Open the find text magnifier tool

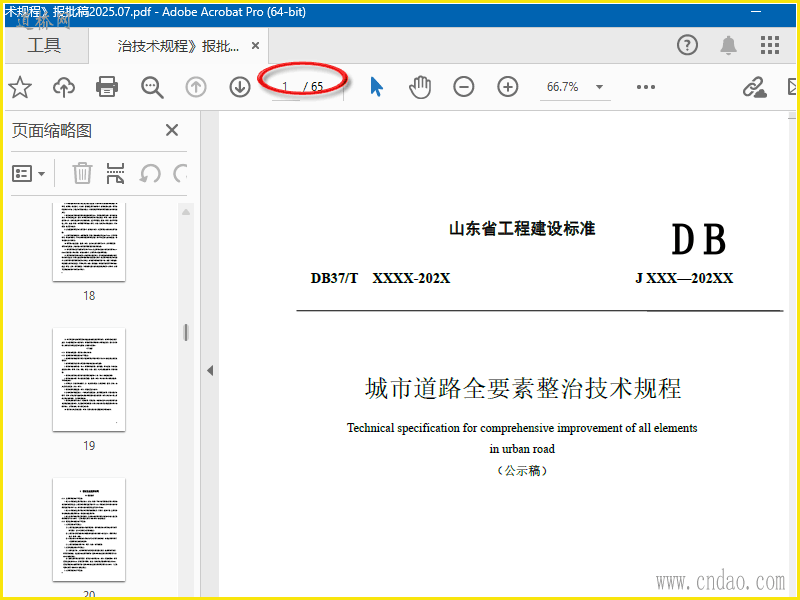point(152,87)
